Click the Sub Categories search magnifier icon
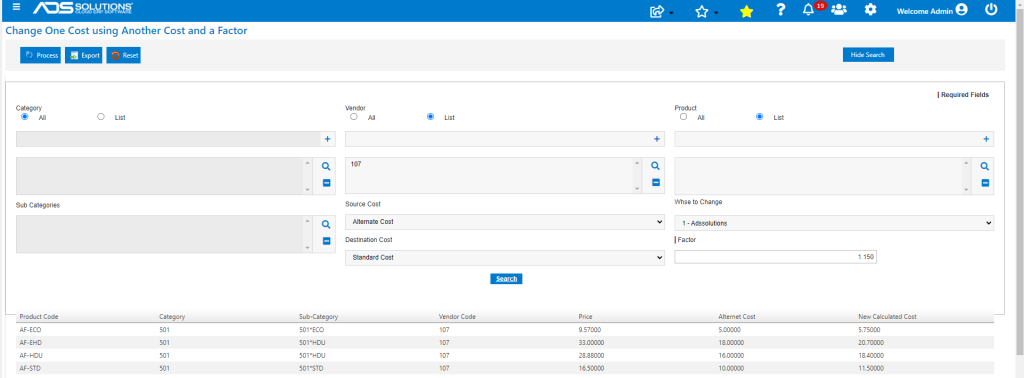Viewport: 1024px width, 378px height. (x=326, y=225)
